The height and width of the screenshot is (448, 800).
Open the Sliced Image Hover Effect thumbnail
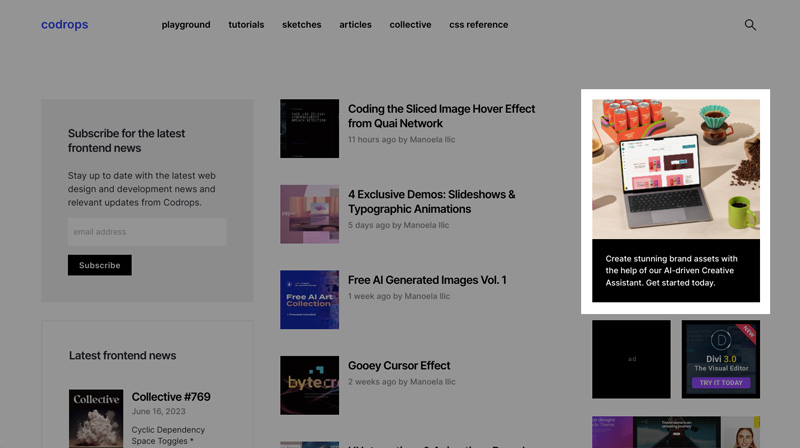309,129
